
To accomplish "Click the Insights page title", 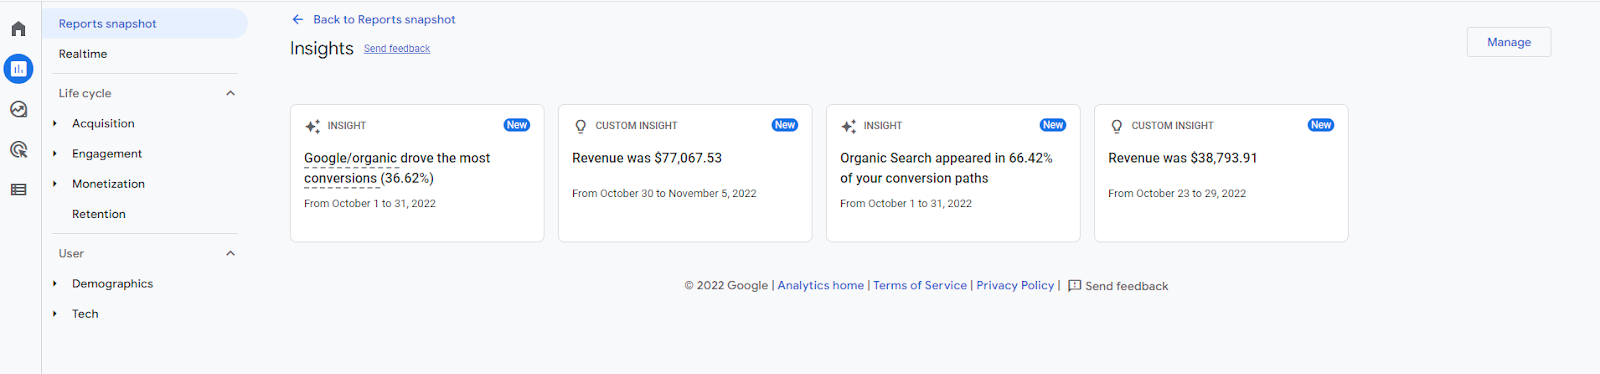I will (x=322, y=48).
